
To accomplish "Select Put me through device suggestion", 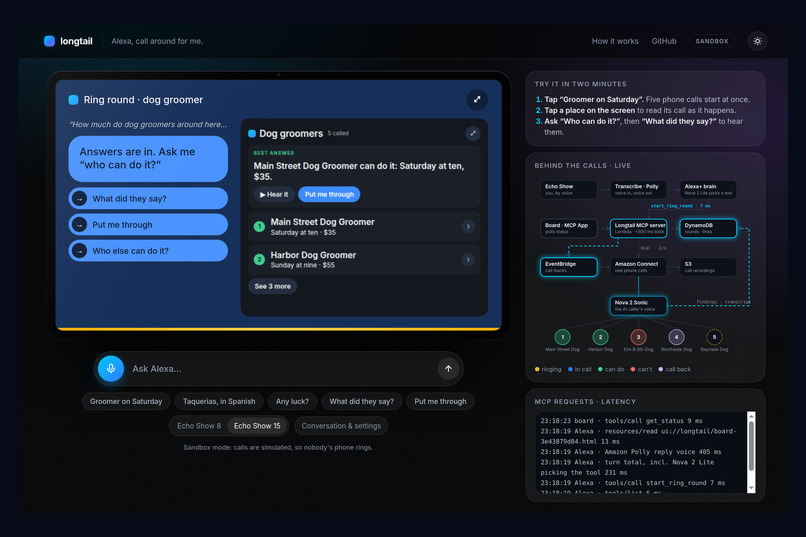I will (x=148, y=225).
